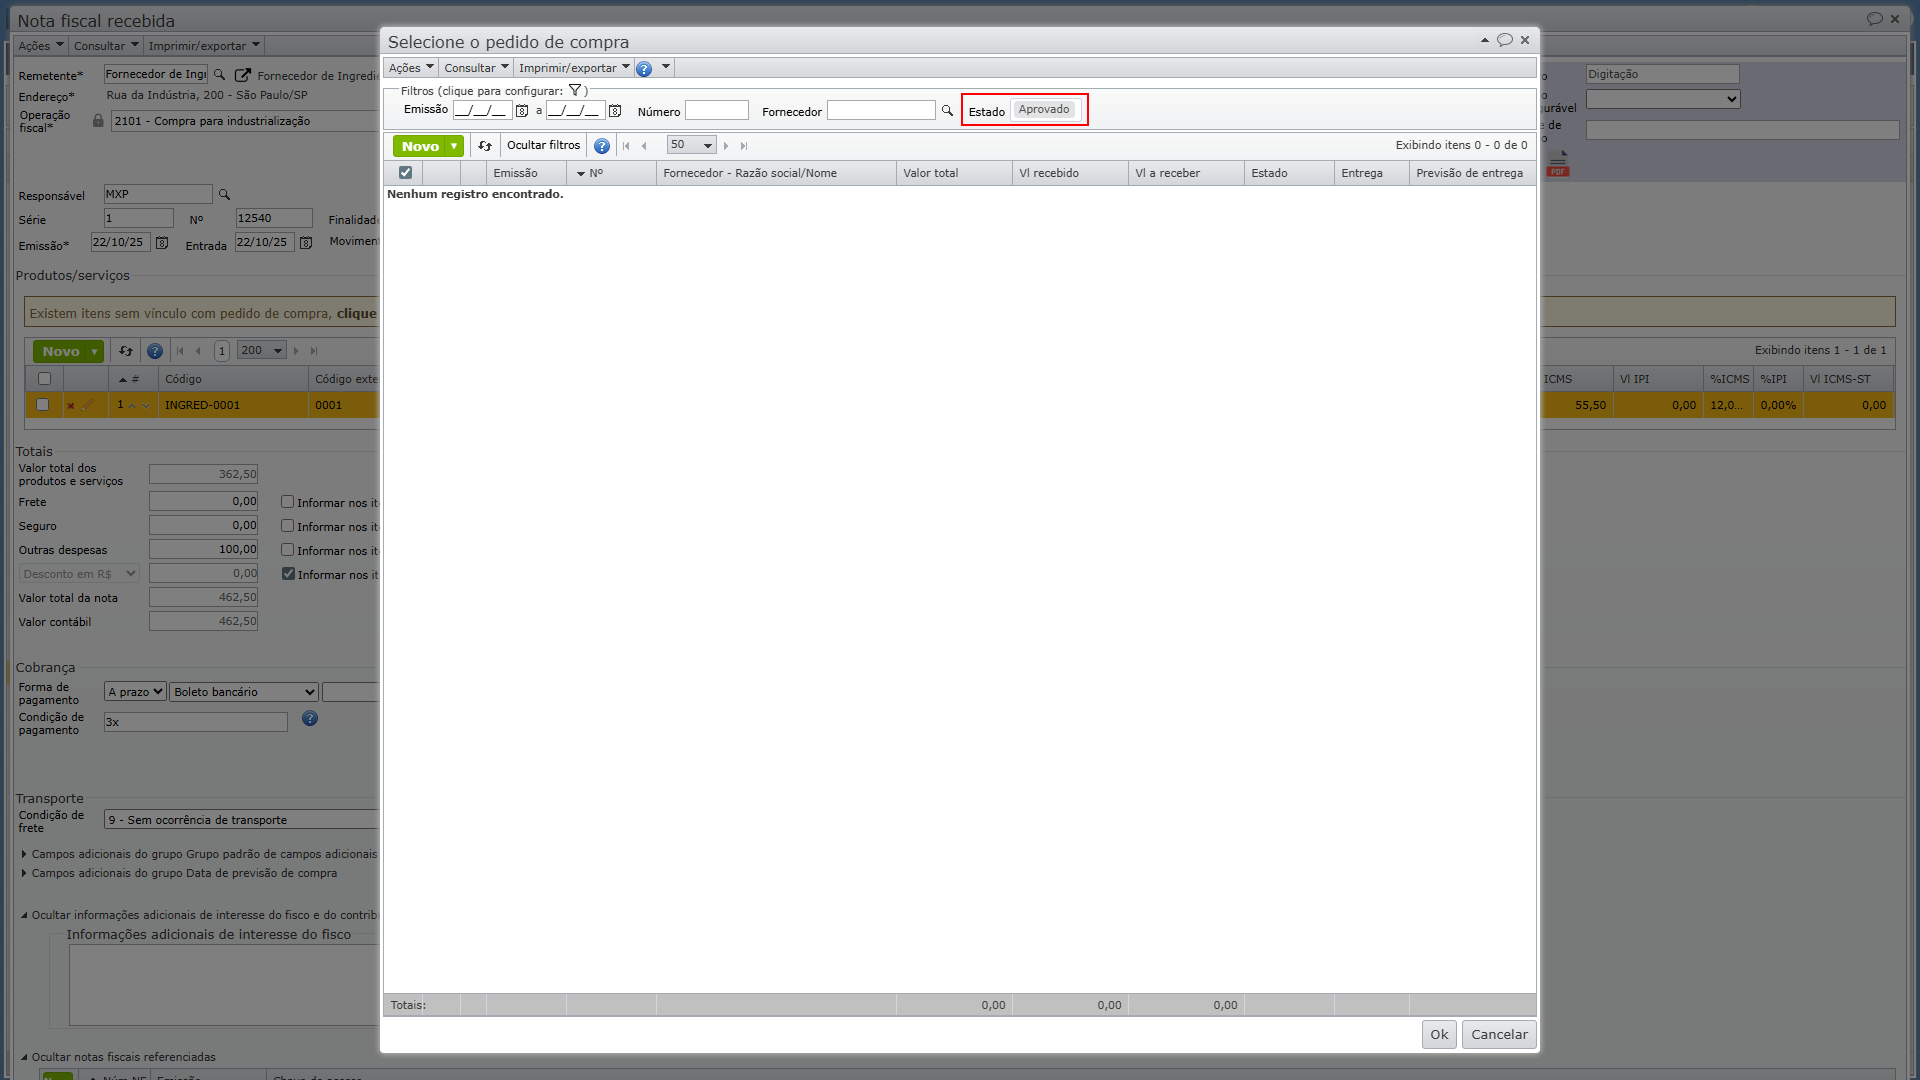Open the Boleto bancário dropdown
Viewport: 1920px width, 1080px height.
point(244,692)
